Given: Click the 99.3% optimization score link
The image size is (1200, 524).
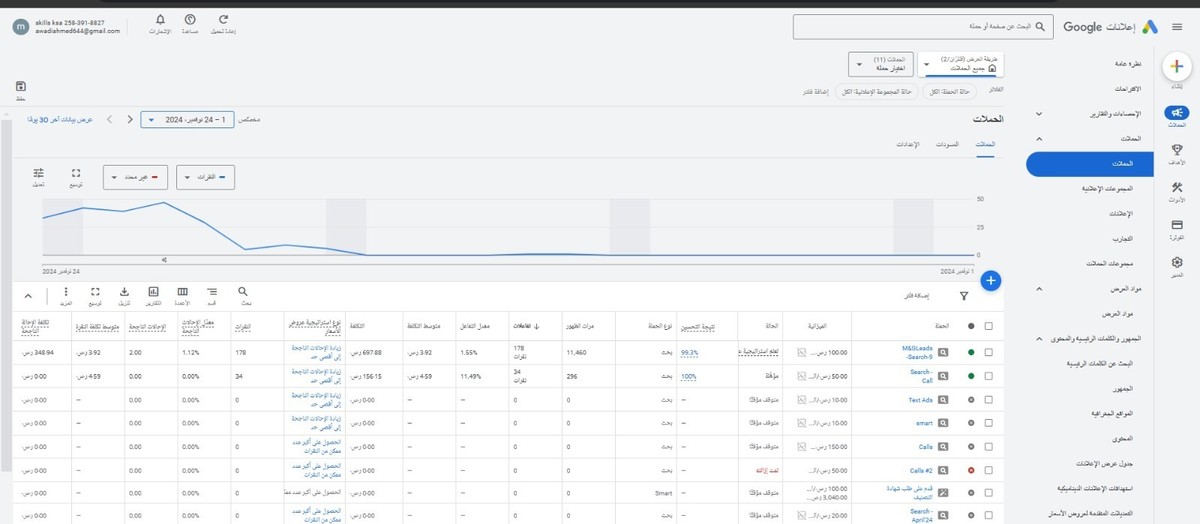Looking at the screenshot, I should 689,352.
